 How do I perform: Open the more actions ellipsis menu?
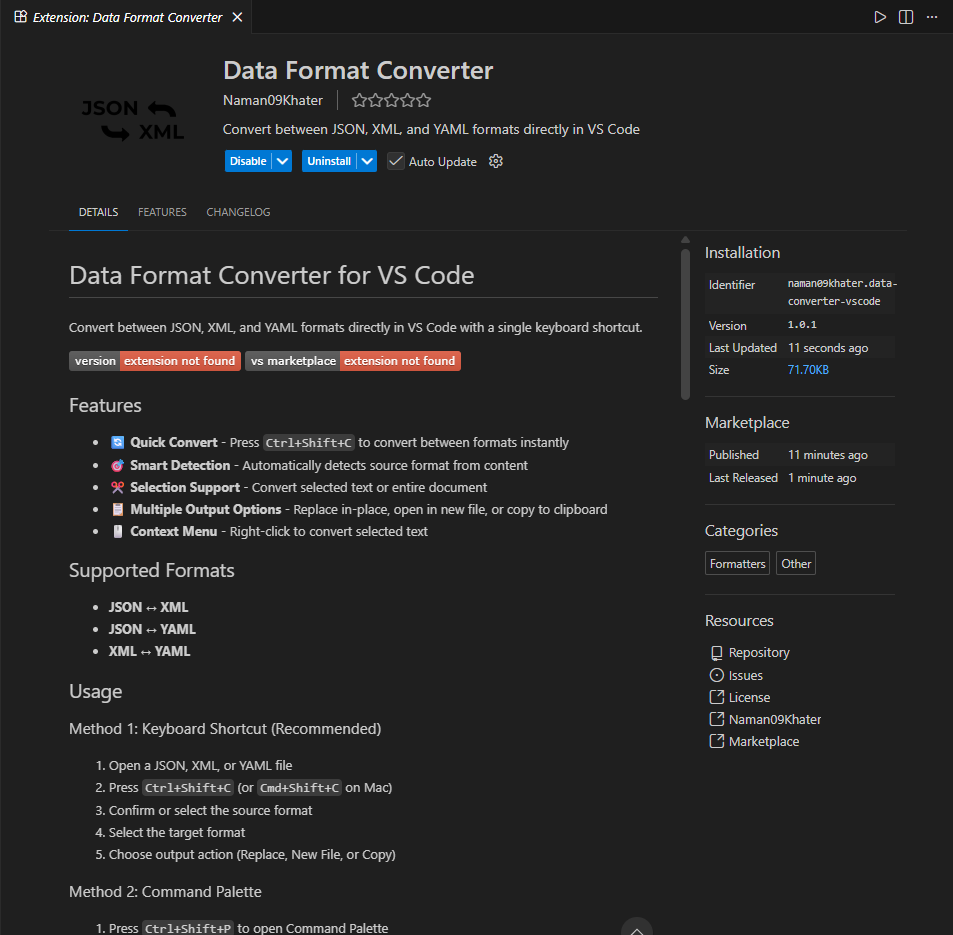(931, 17)
